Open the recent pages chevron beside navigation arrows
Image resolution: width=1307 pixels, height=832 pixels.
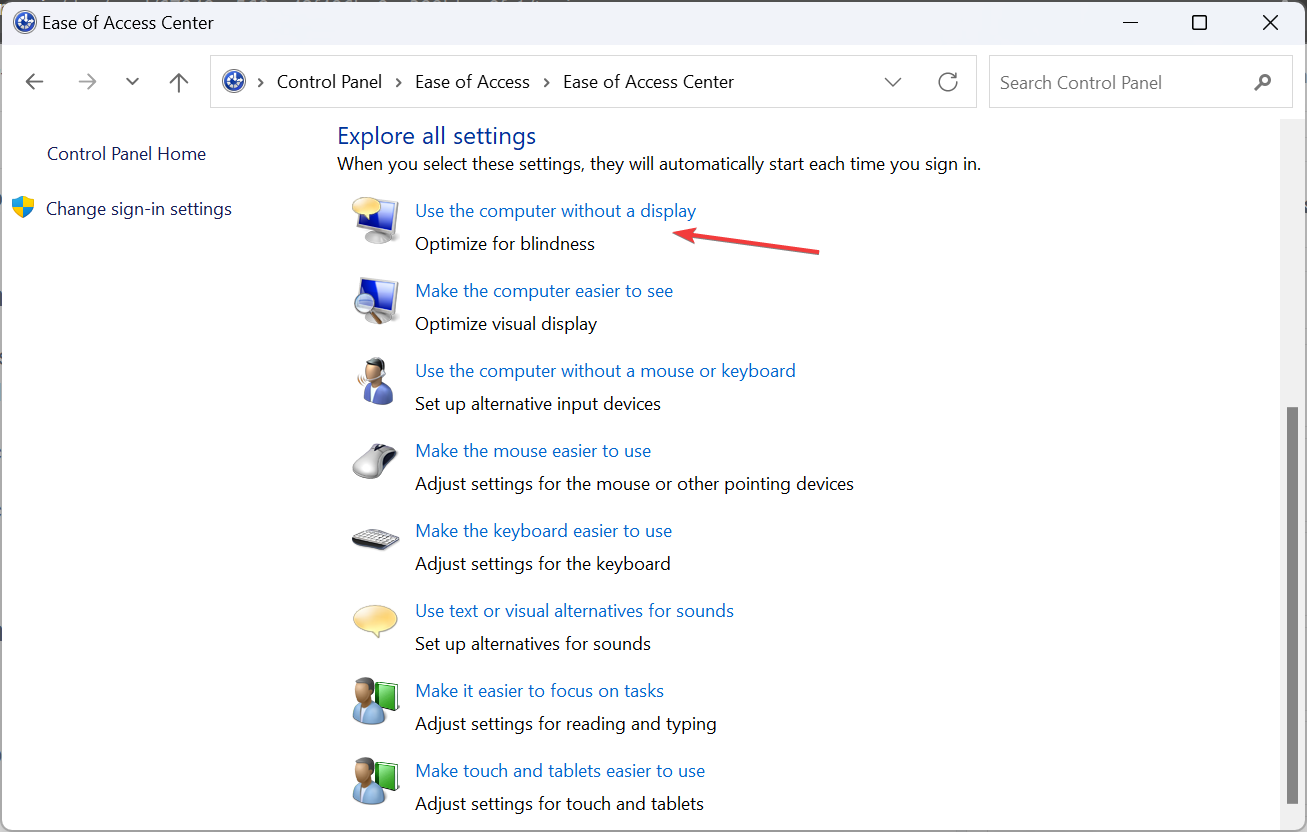(x=132, y=81)
